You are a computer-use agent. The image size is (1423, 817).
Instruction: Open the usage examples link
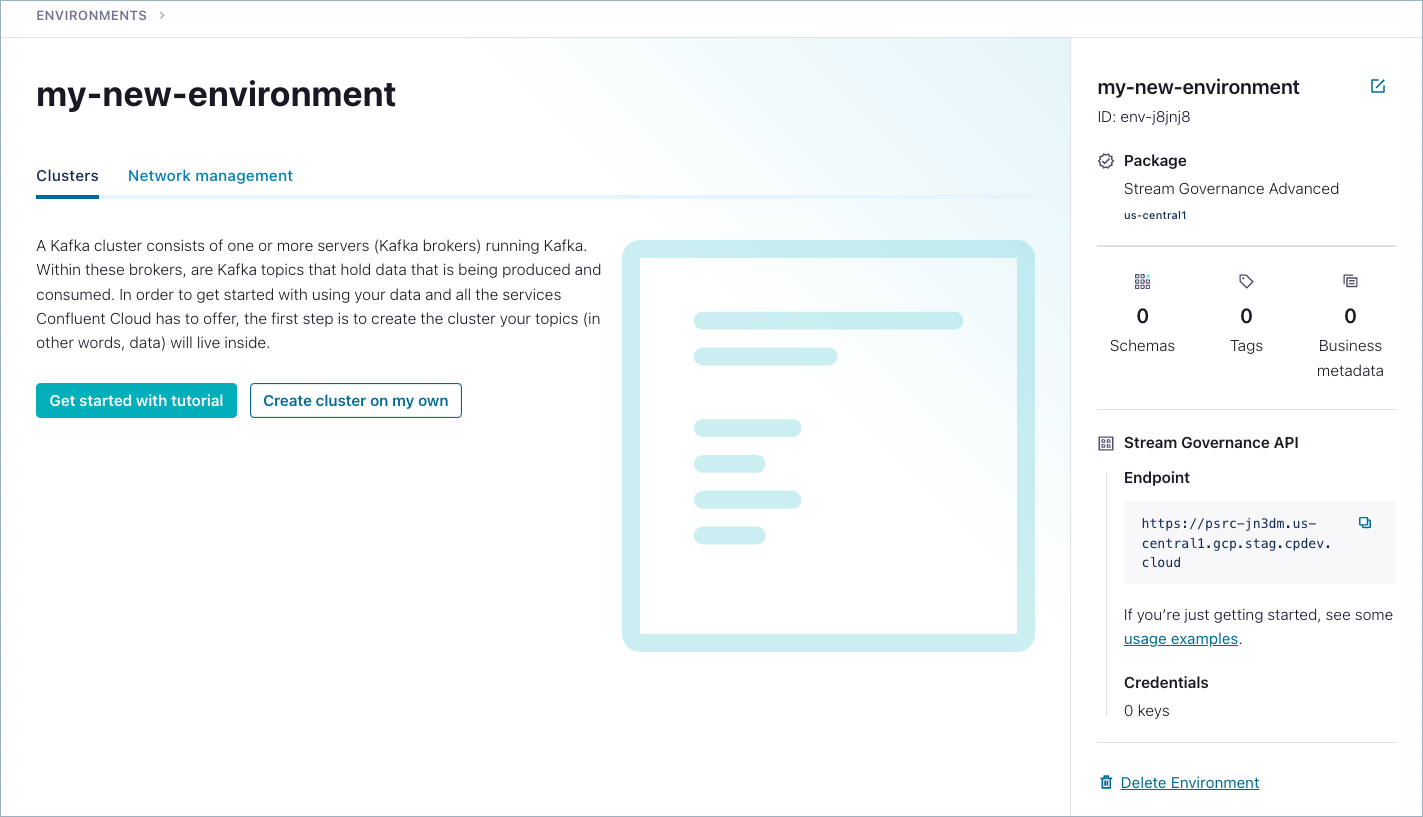pyautogui.click(x=1180, y=638)
